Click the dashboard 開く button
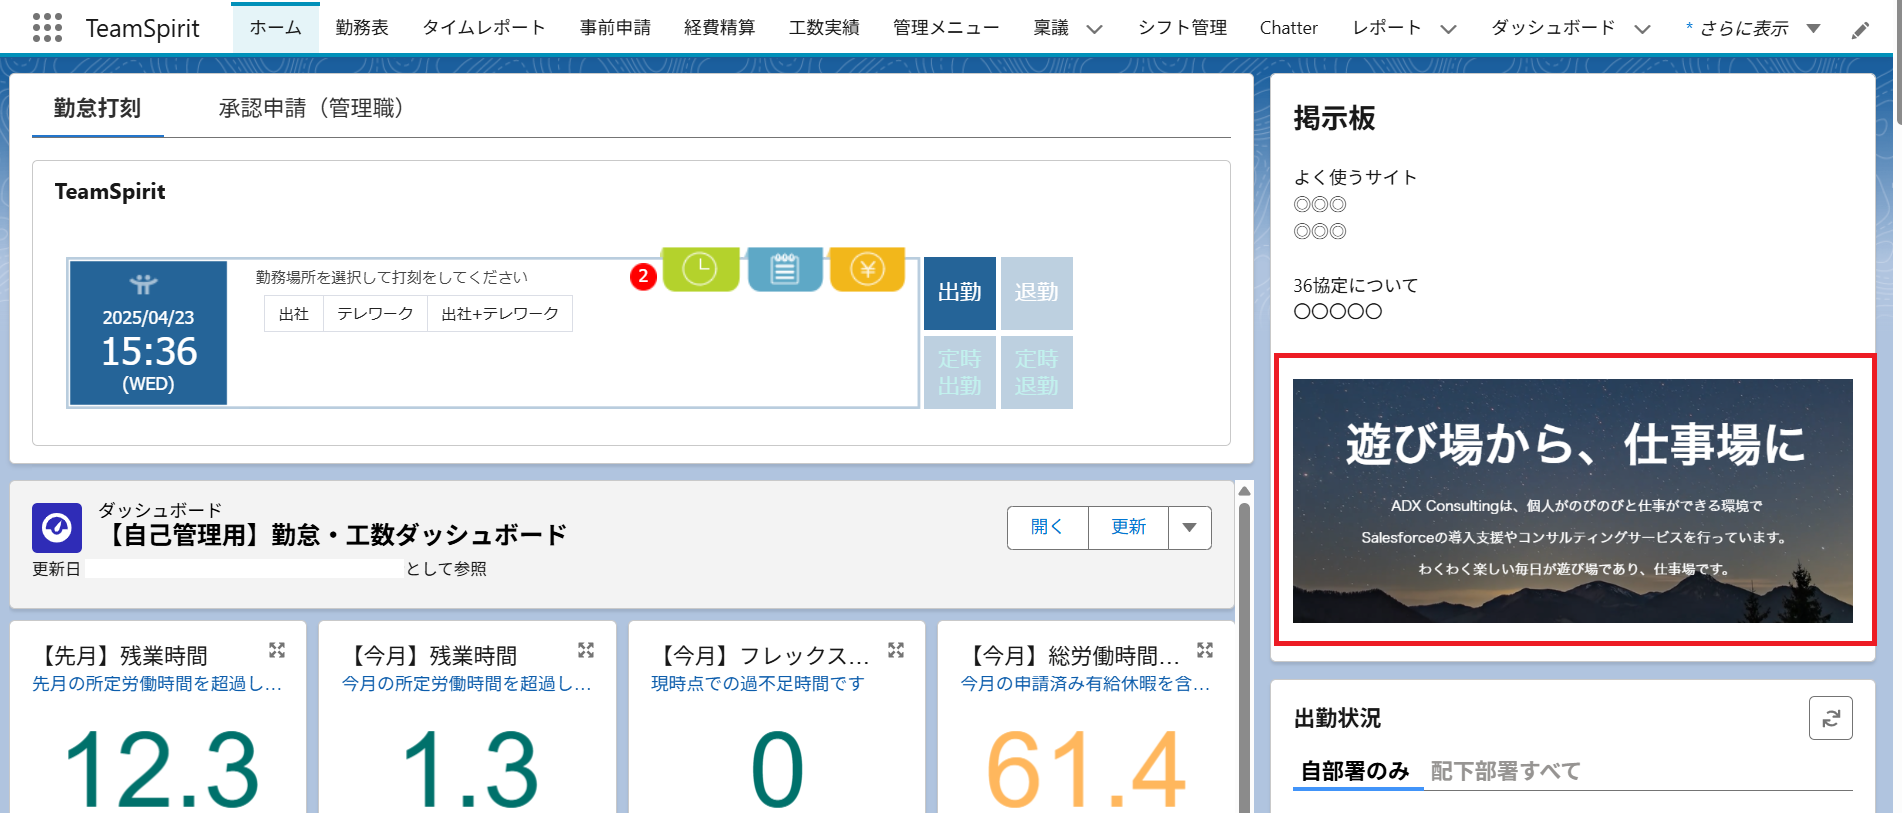This screenshot has height=813, width=1902. (1047, 527)
